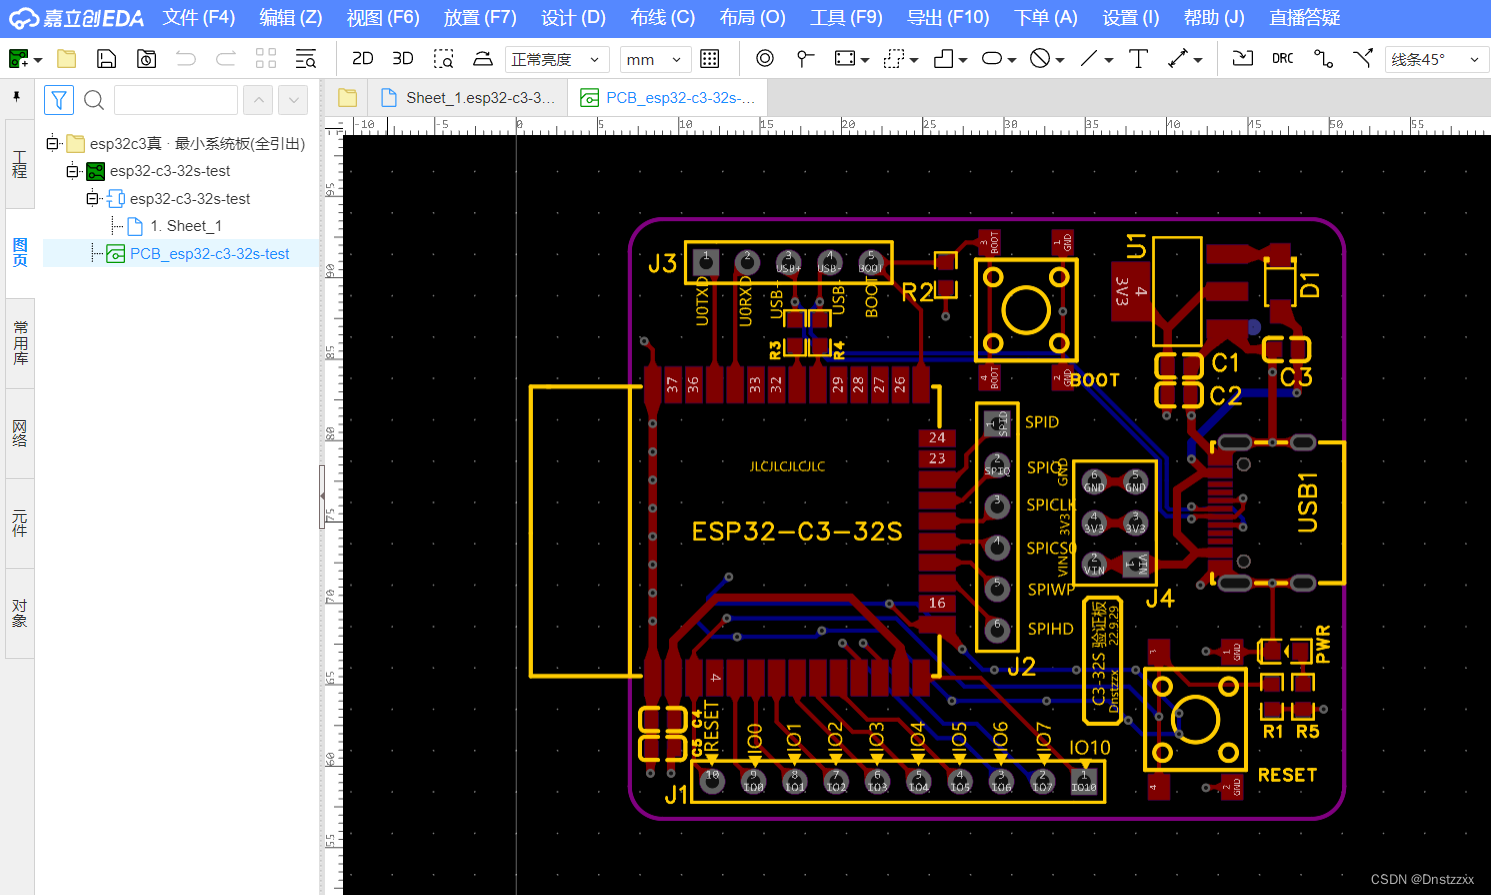
Task: Click the history/backup save icon
Action: coord(146,59)
